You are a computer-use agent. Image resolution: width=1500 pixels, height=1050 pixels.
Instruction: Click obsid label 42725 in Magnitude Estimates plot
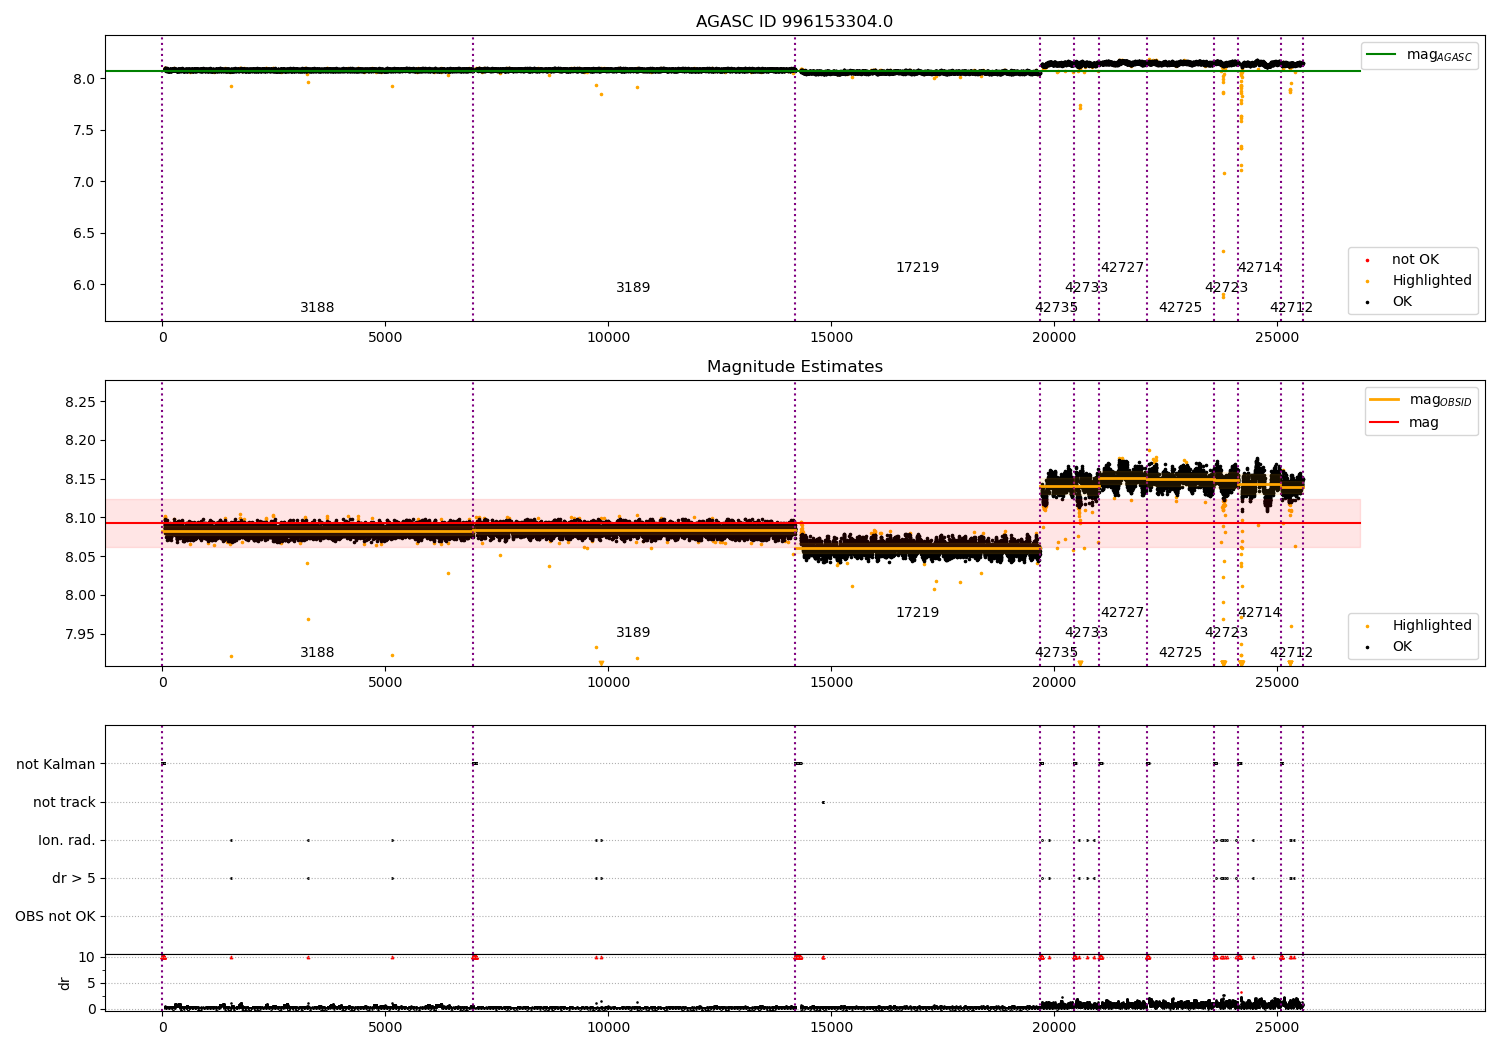point(1180,653)
